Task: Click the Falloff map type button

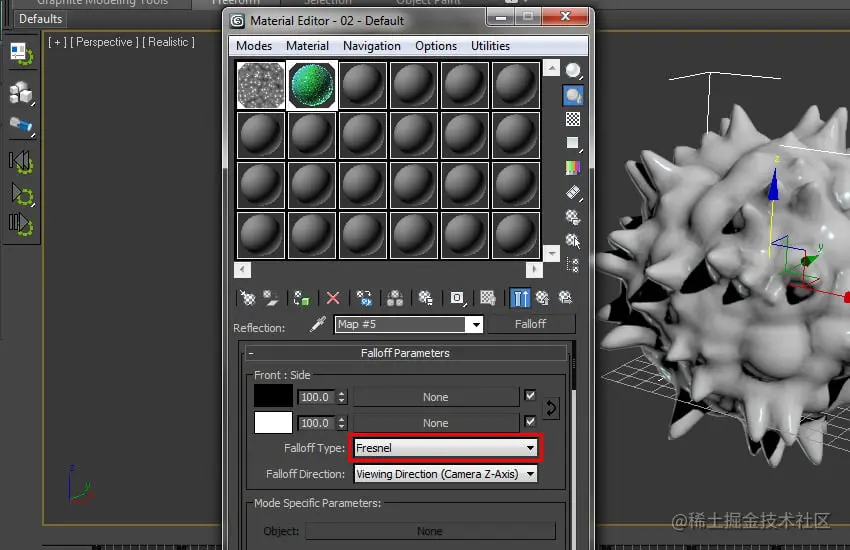Action: 531,324
